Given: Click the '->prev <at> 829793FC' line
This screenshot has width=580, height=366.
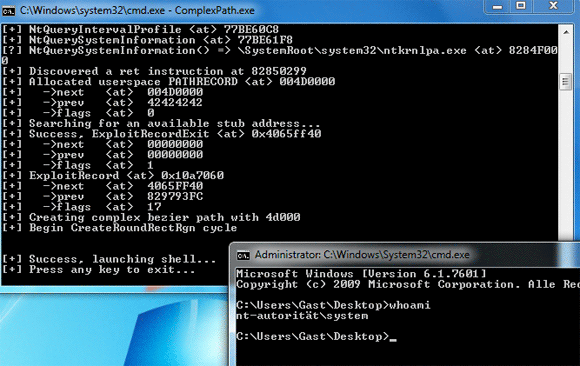Looking at the screenshot, I should pos(102,196).
